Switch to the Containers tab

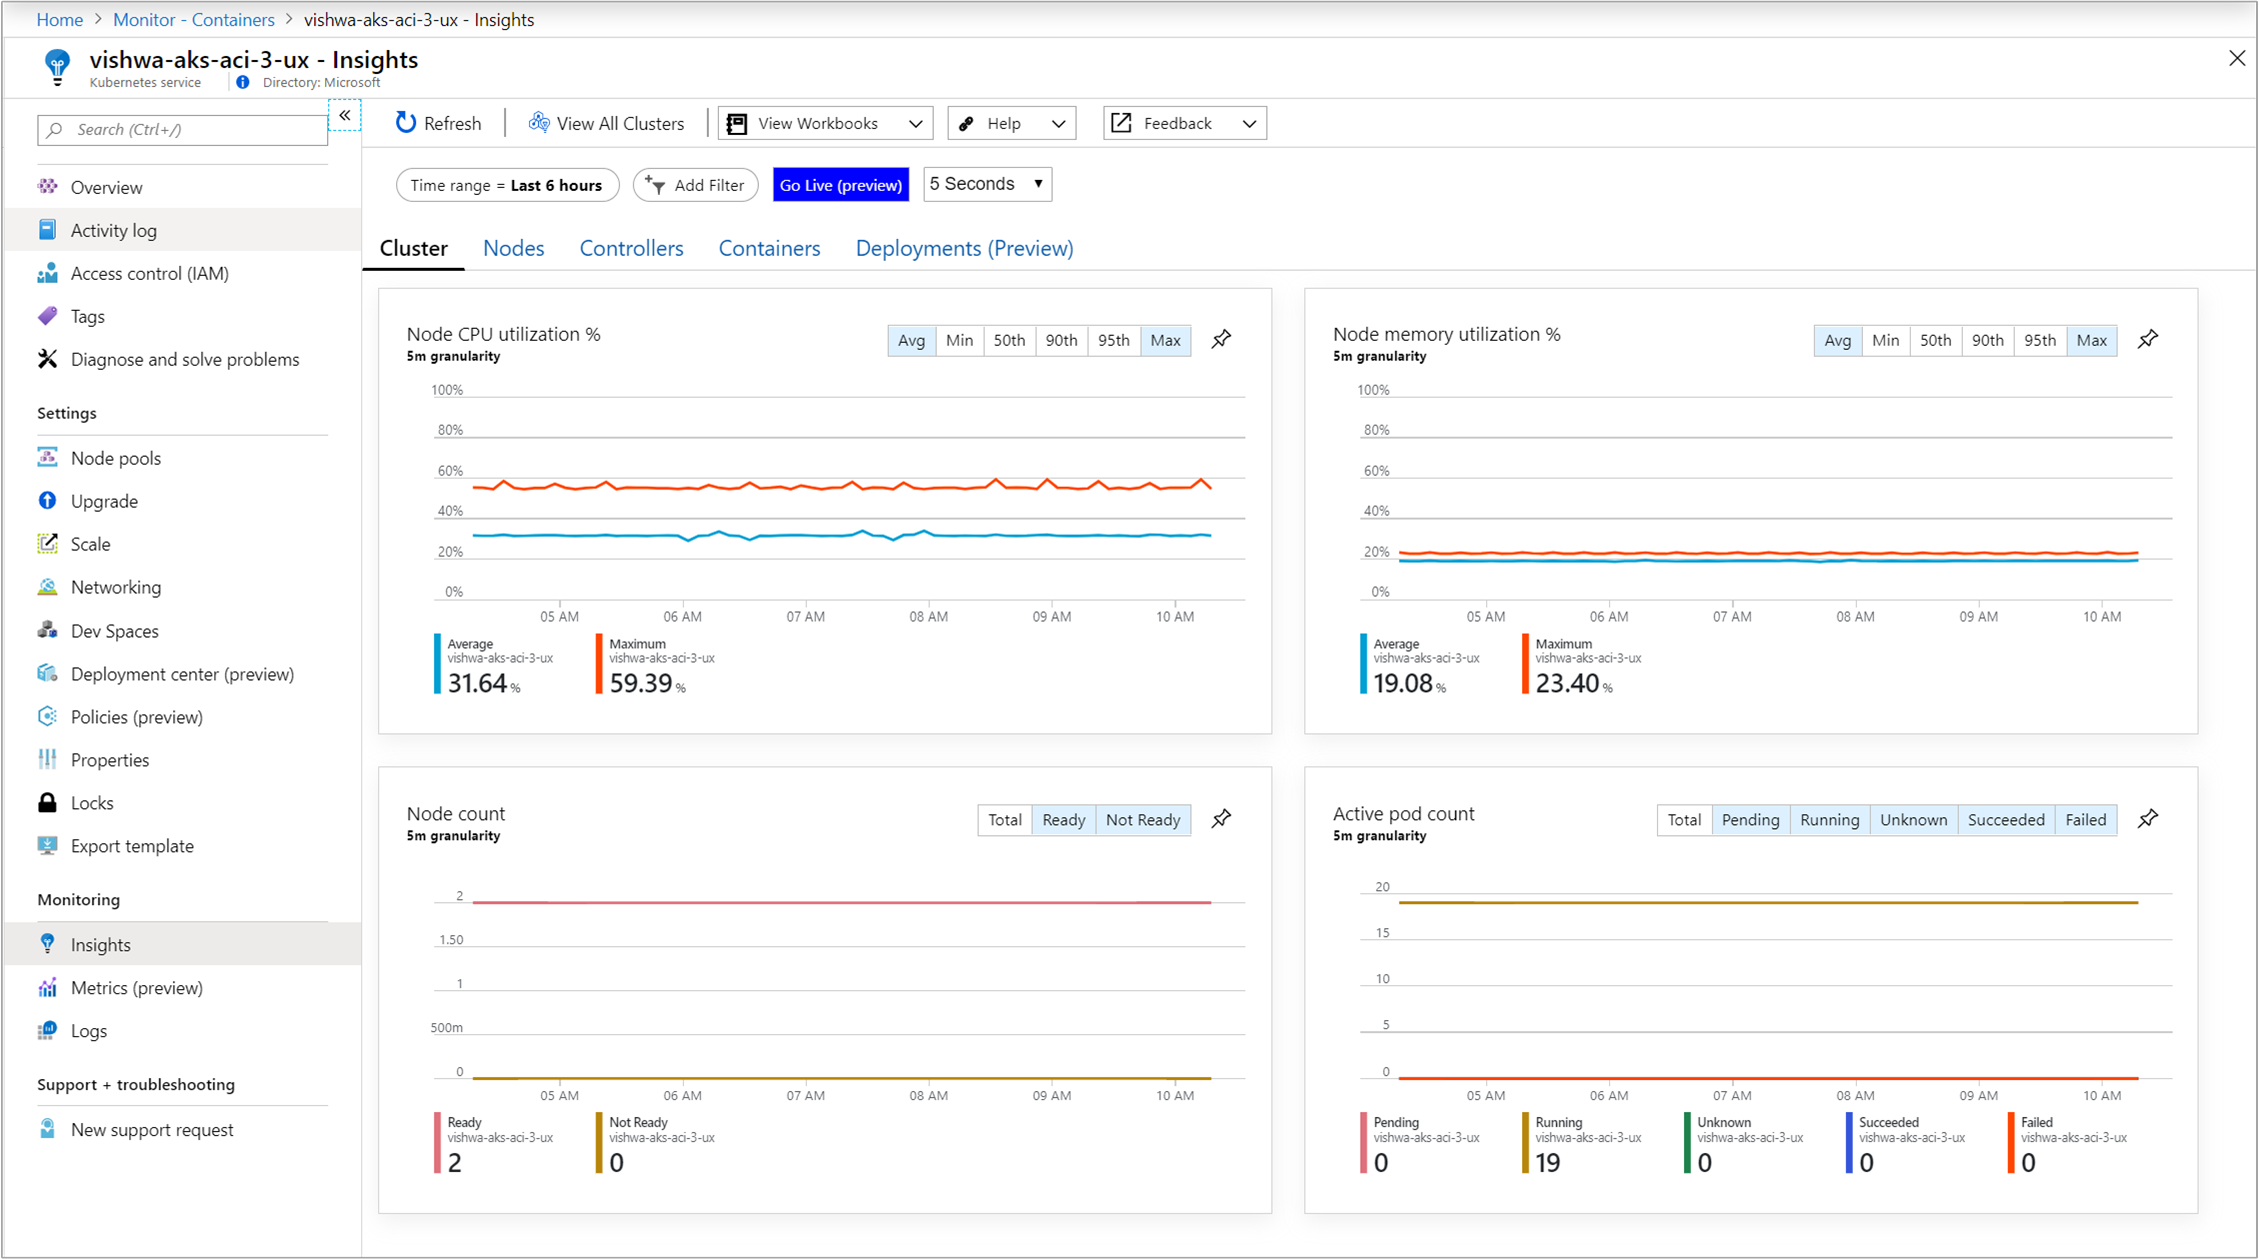pos(769,248)
